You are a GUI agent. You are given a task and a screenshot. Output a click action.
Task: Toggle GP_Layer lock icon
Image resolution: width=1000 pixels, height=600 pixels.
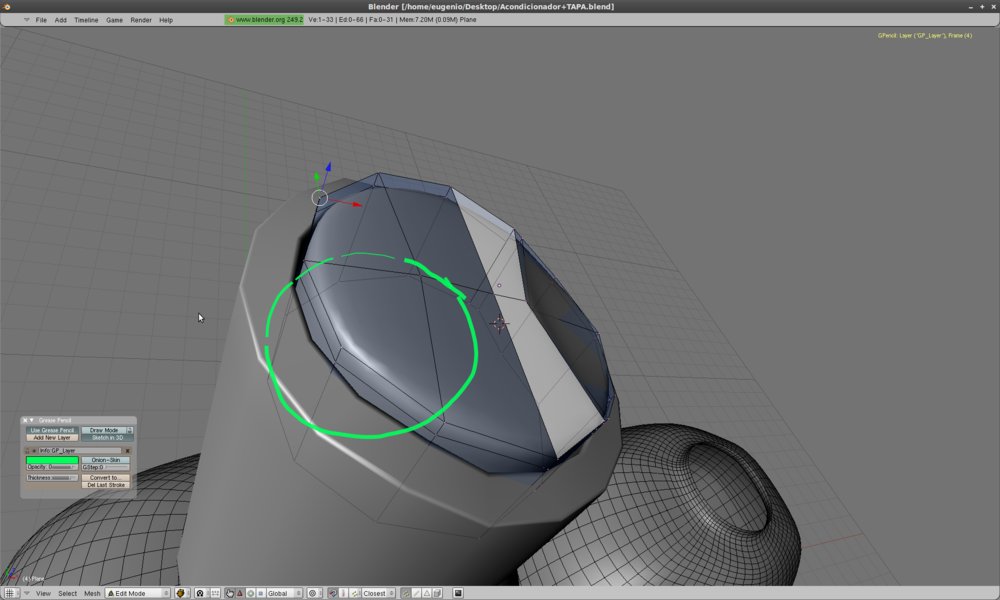point(27,451)
